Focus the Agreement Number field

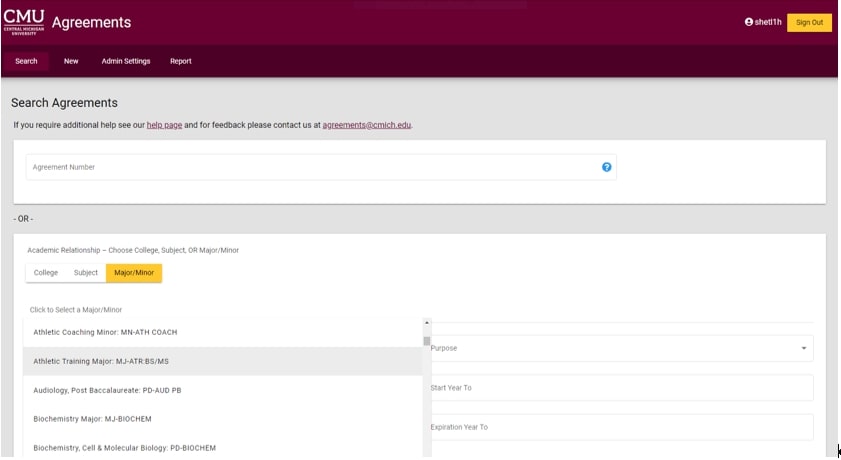(321, 167)
